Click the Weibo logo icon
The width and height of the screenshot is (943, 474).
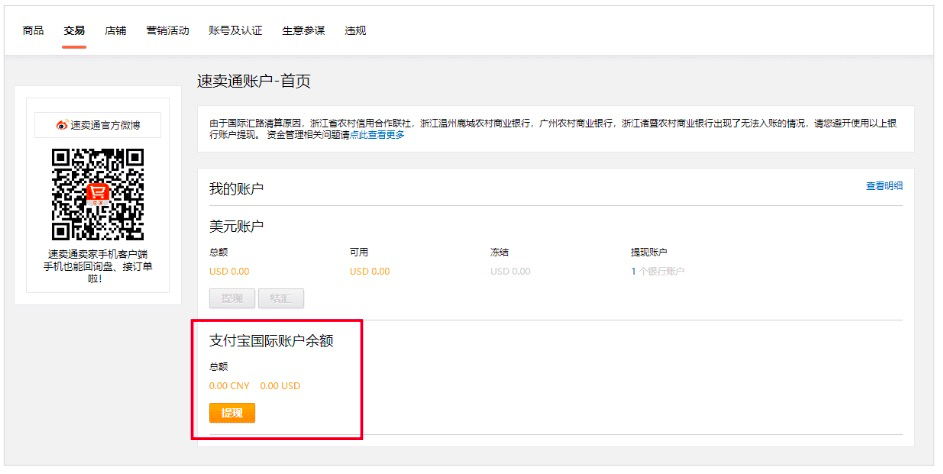pos(62,125)
